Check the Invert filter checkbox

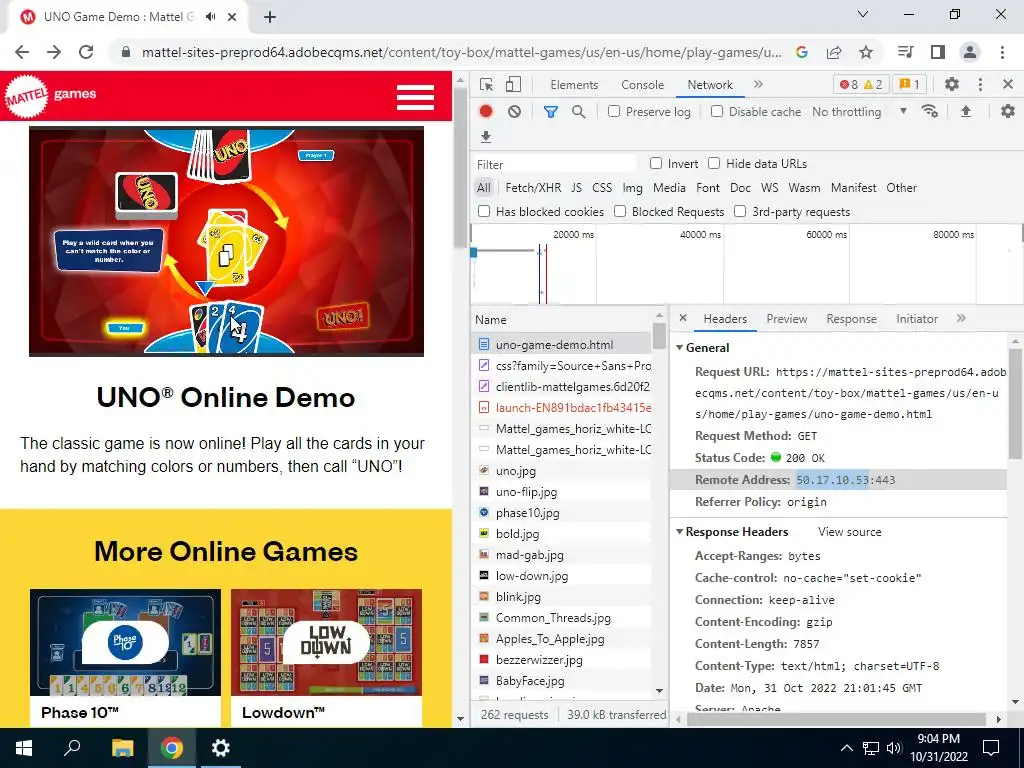point(656,163)
